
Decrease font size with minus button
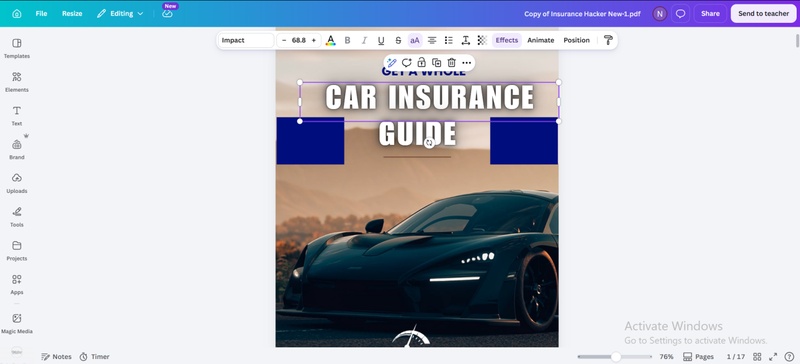284,40
